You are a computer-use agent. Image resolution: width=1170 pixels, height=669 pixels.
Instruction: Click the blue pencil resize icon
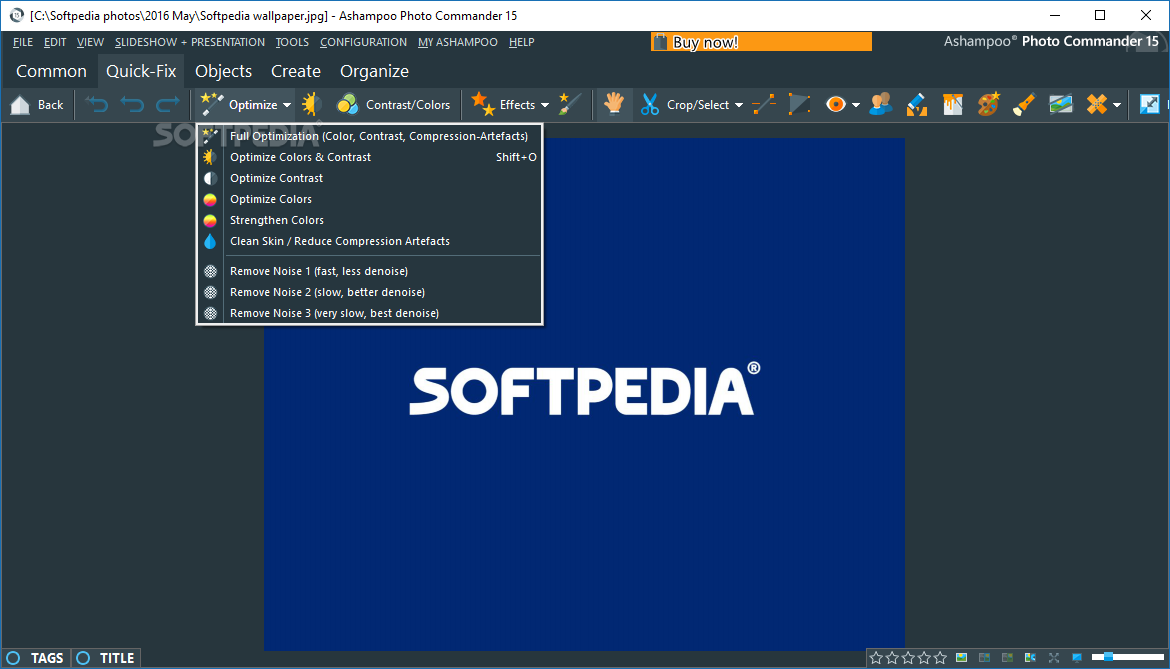(x=917, y=104)
